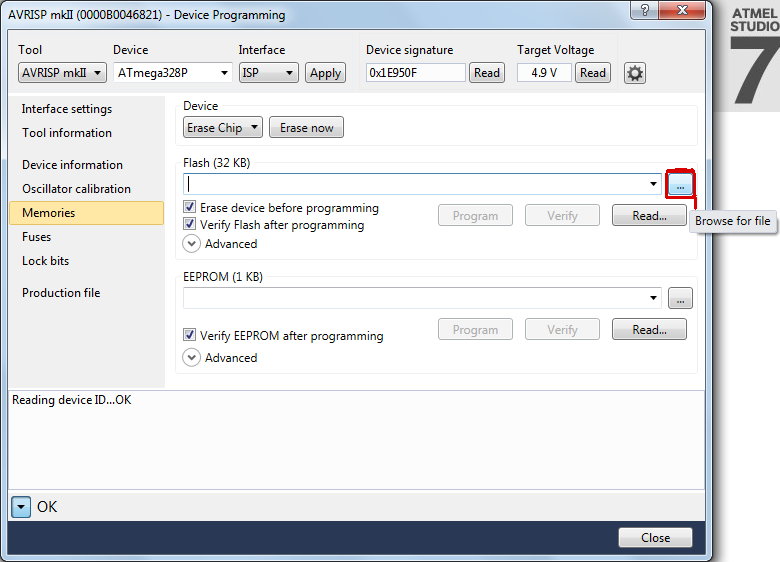Click the help question mark in title bar
The image size is (780, 562).
tap(647, 10)
